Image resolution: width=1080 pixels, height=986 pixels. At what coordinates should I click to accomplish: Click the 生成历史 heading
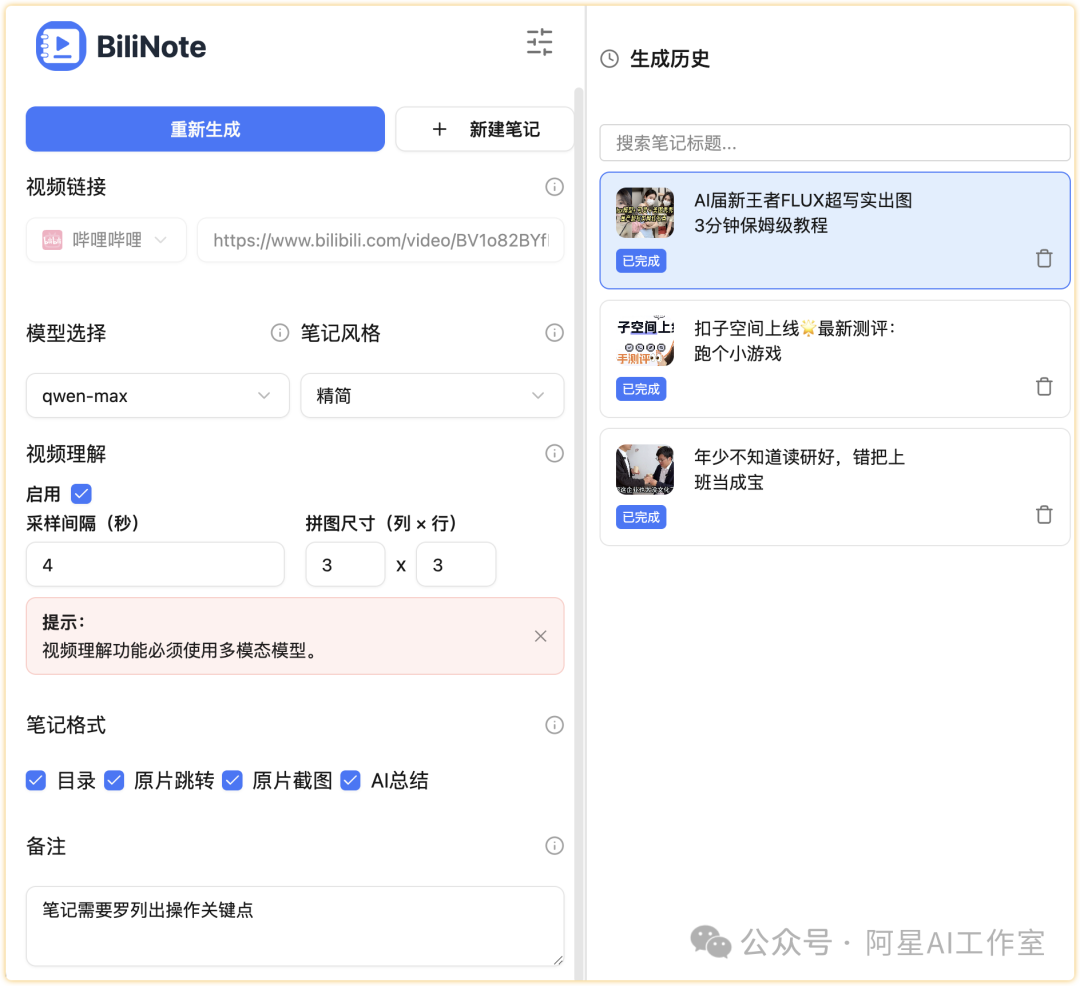(669, 59)
